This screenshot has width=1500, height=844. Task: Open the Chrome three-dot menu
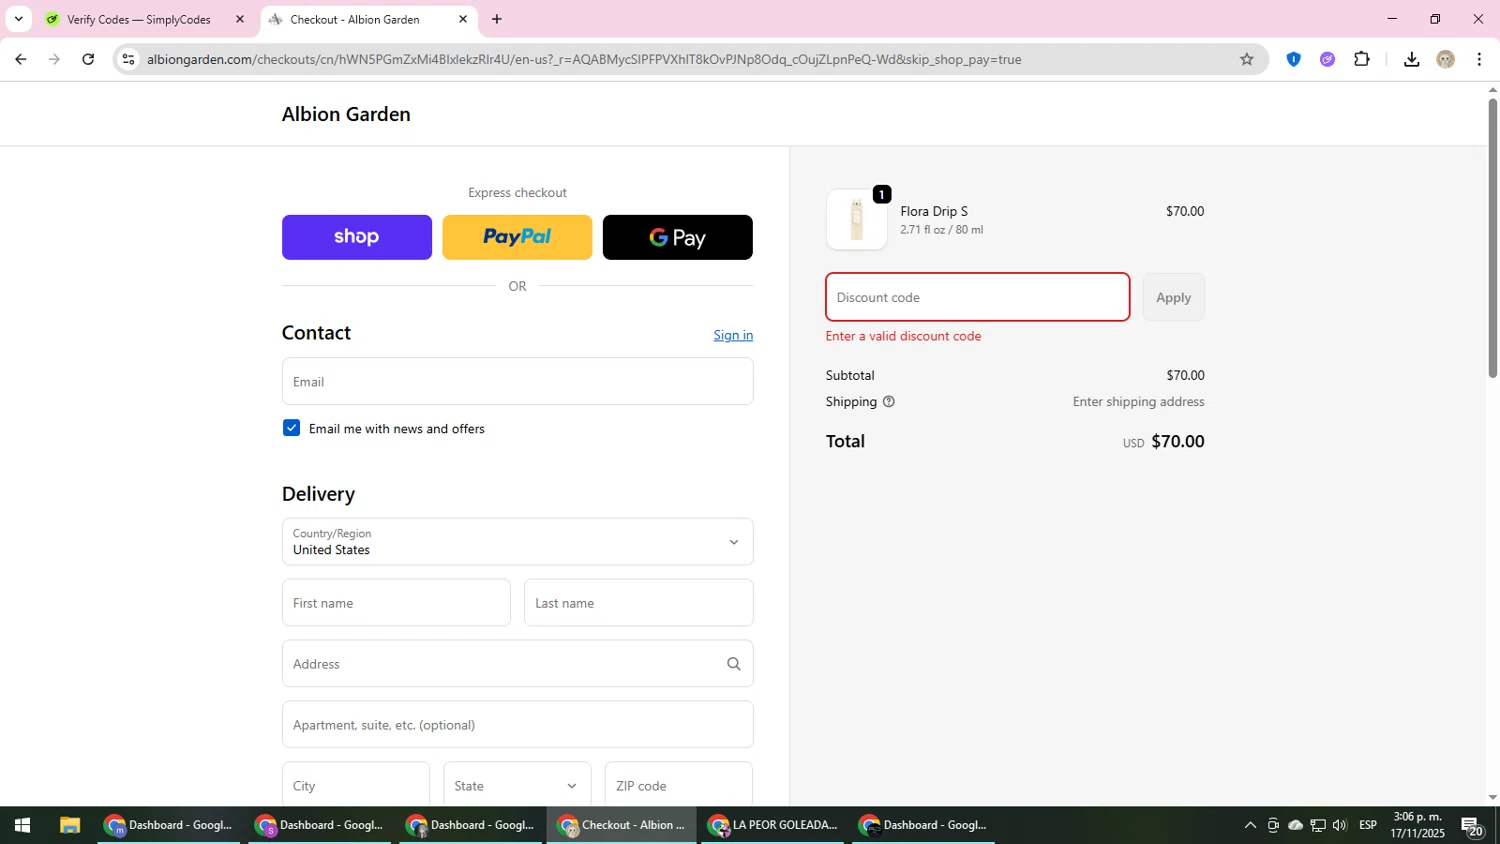coord(1479,59)
